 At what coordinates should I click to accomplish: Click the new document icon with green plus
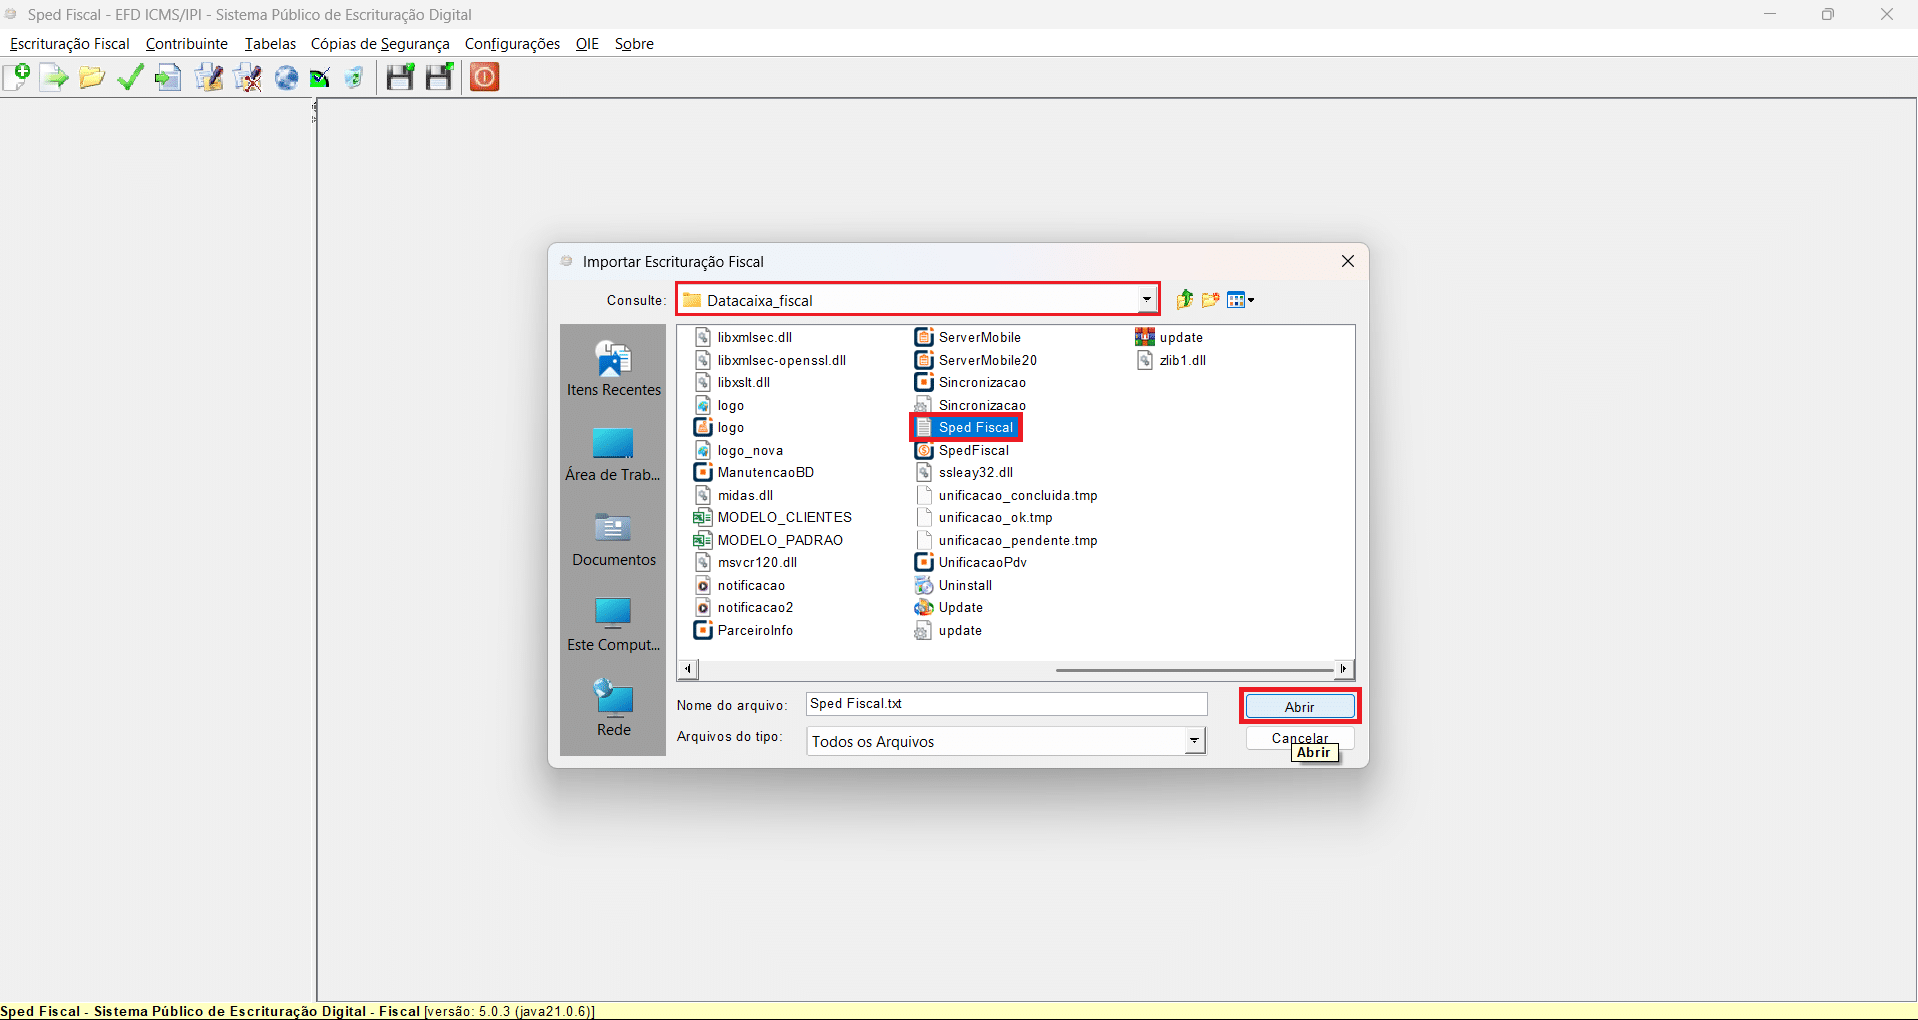pos(17,77)
